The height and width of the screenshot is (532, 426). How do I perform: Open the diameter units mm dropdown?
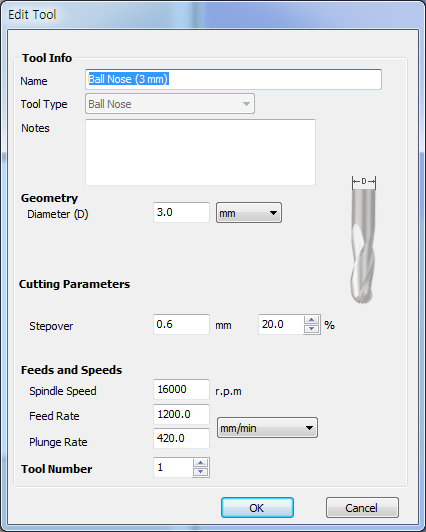249,213
